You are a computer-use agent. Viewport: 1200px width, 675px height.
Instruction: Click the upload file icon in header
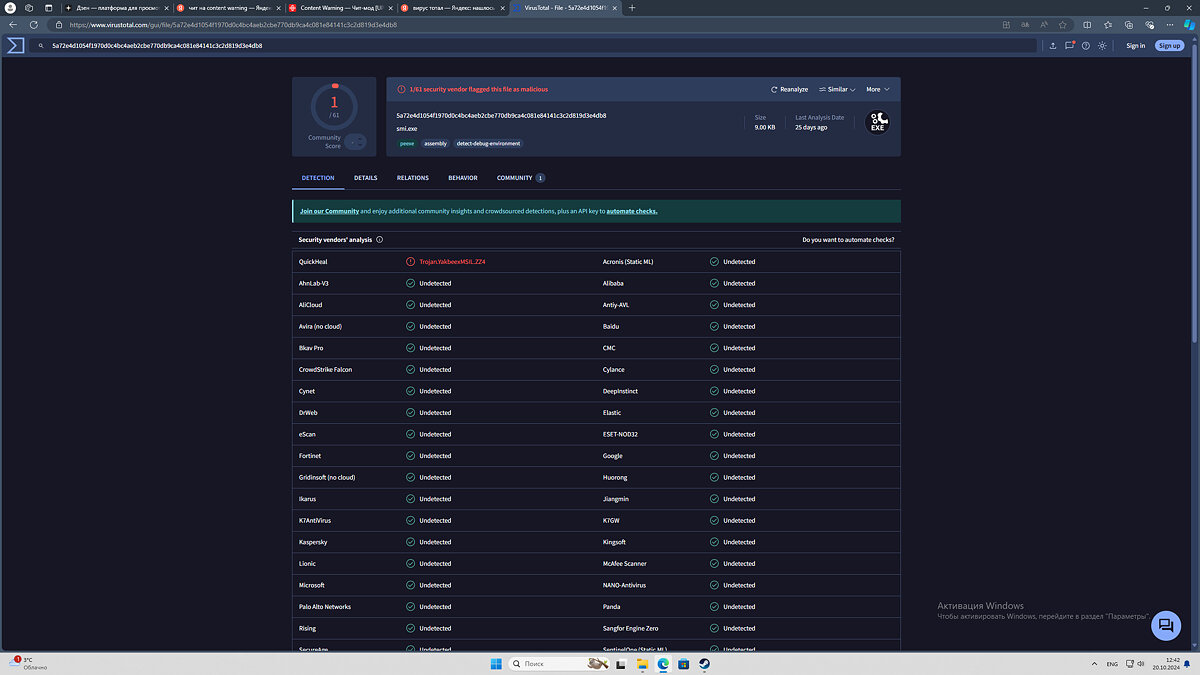[x=1053, y=45]
